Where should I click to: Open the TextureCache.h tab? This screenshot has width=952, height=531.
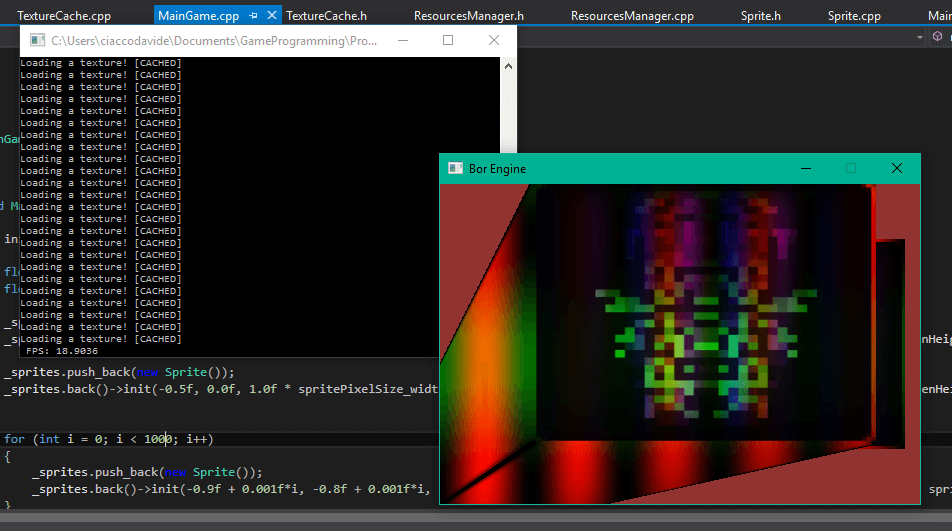(326, 16)
